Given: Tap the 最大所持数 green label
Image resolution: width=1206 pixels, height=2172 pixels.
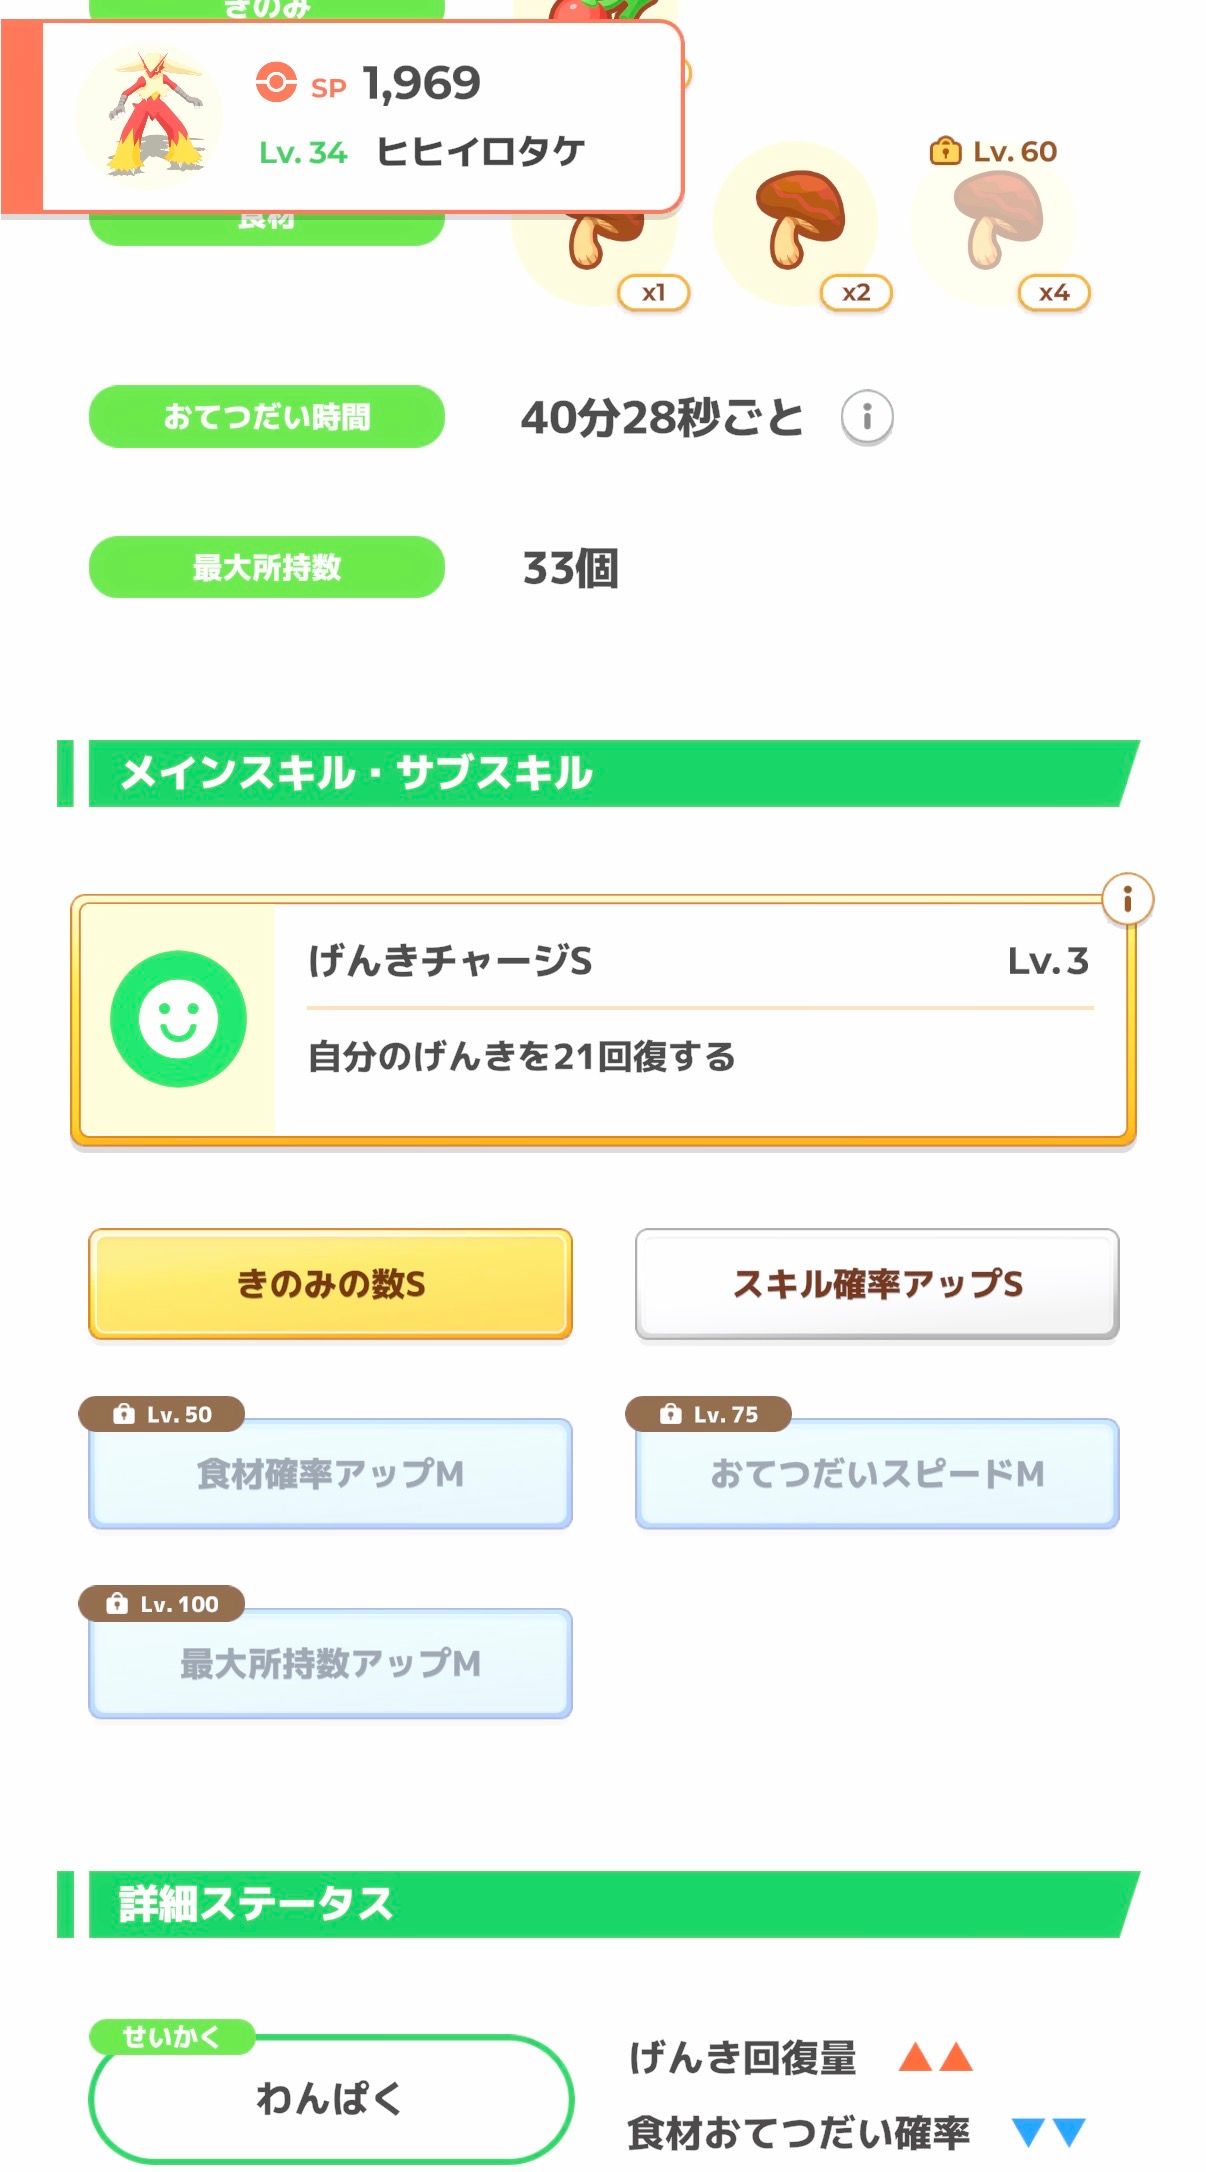Looking at the screenshot, I should [267, 567].
